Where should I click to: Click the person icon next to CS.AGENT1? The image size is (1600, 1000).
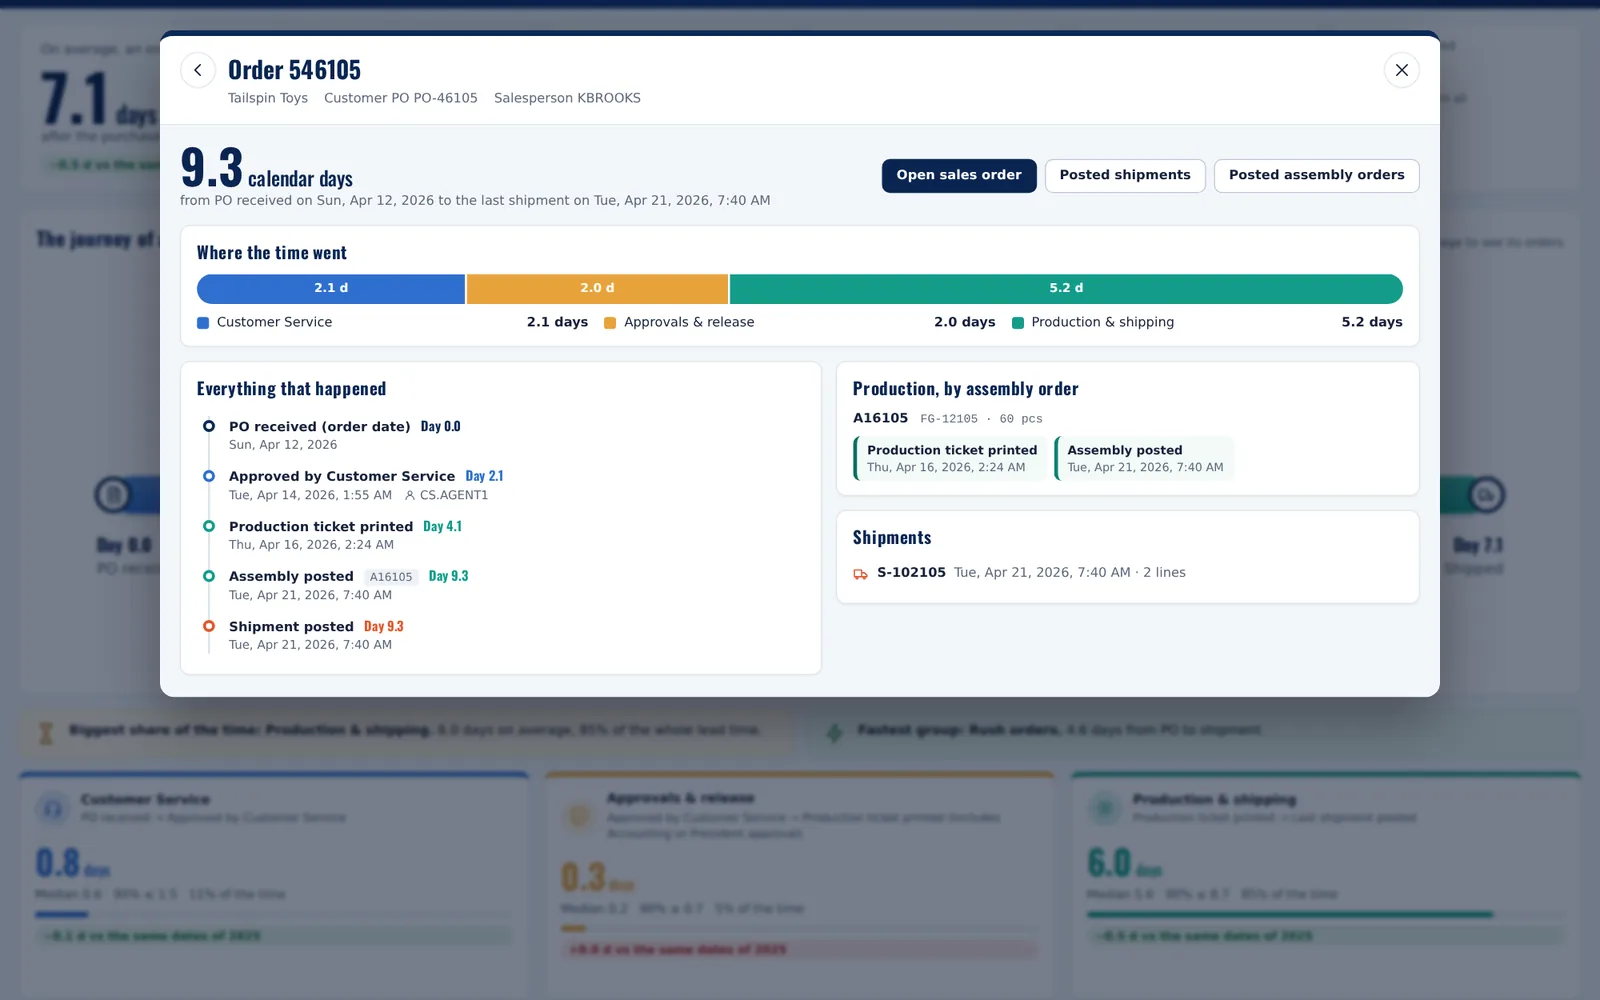[410, 495]
